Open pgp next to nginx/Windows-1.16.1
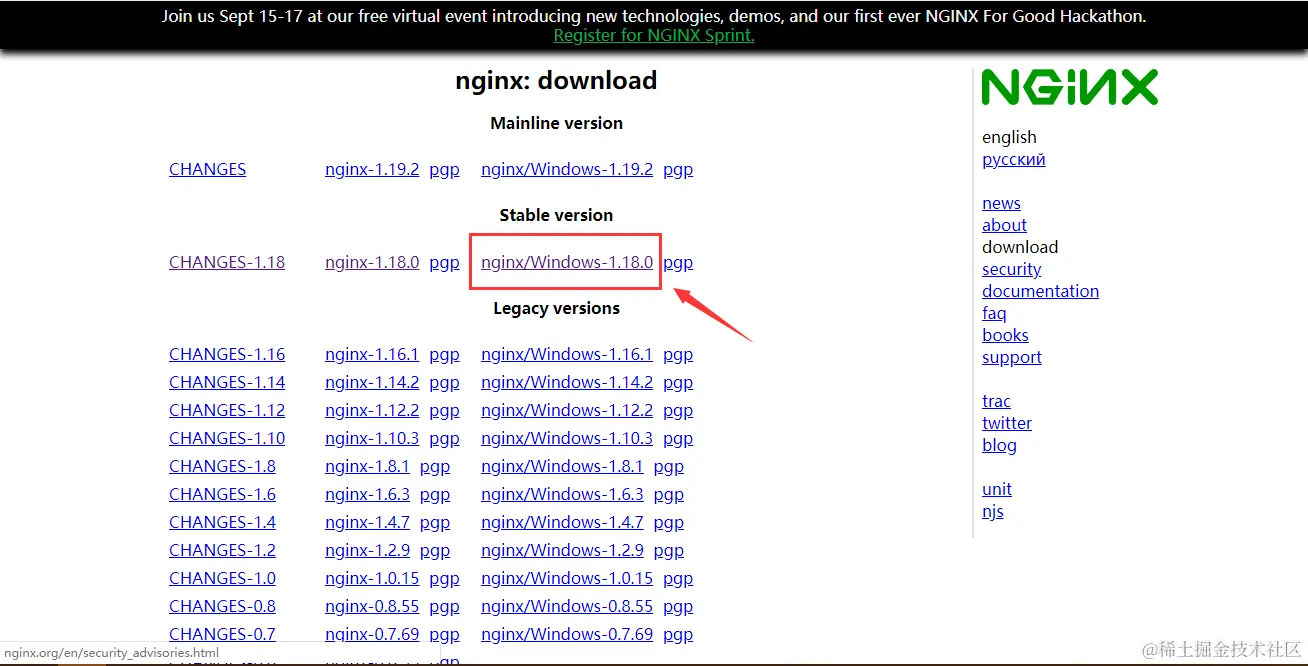 678,354
